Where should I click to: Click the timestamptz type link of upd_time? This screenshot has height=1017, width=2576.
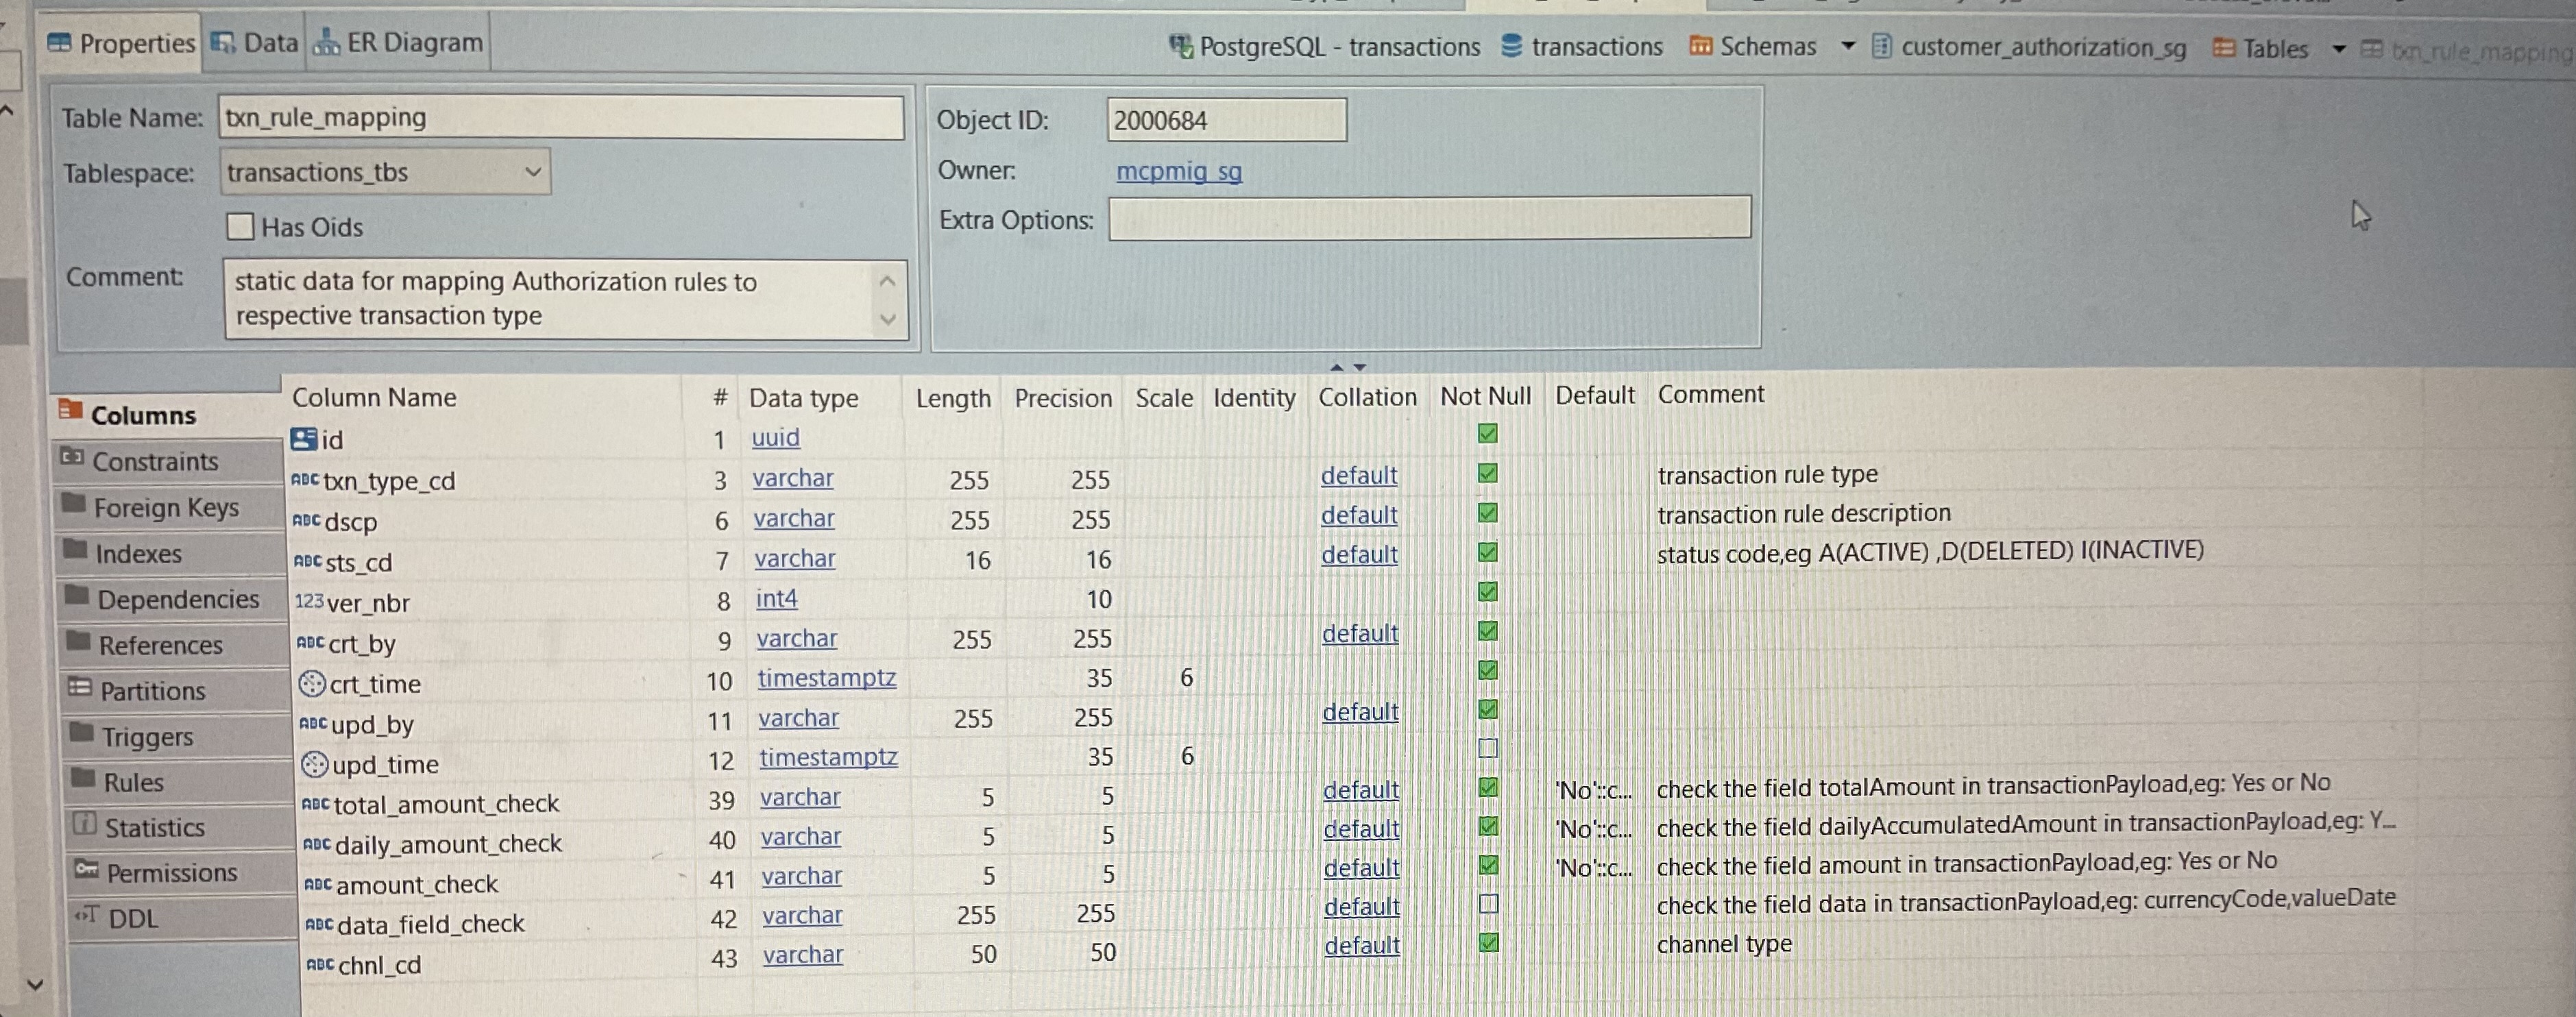coord(827,758)
